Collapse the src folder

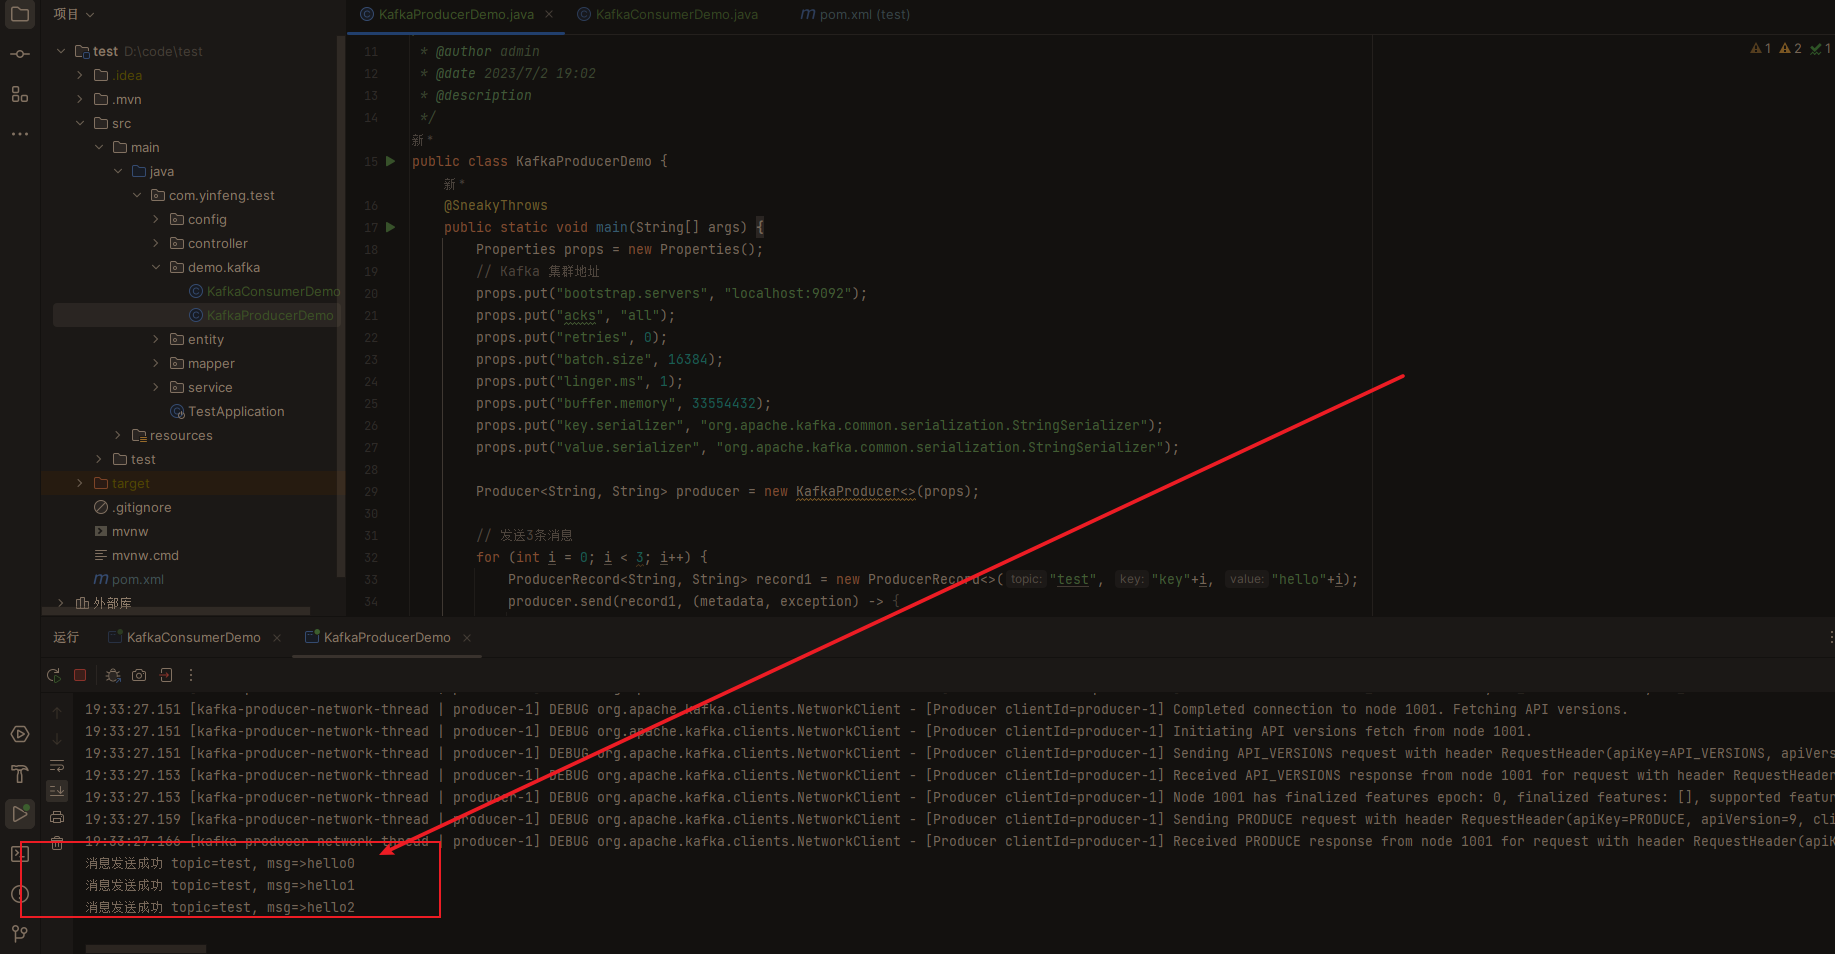[x=80, y=123]
